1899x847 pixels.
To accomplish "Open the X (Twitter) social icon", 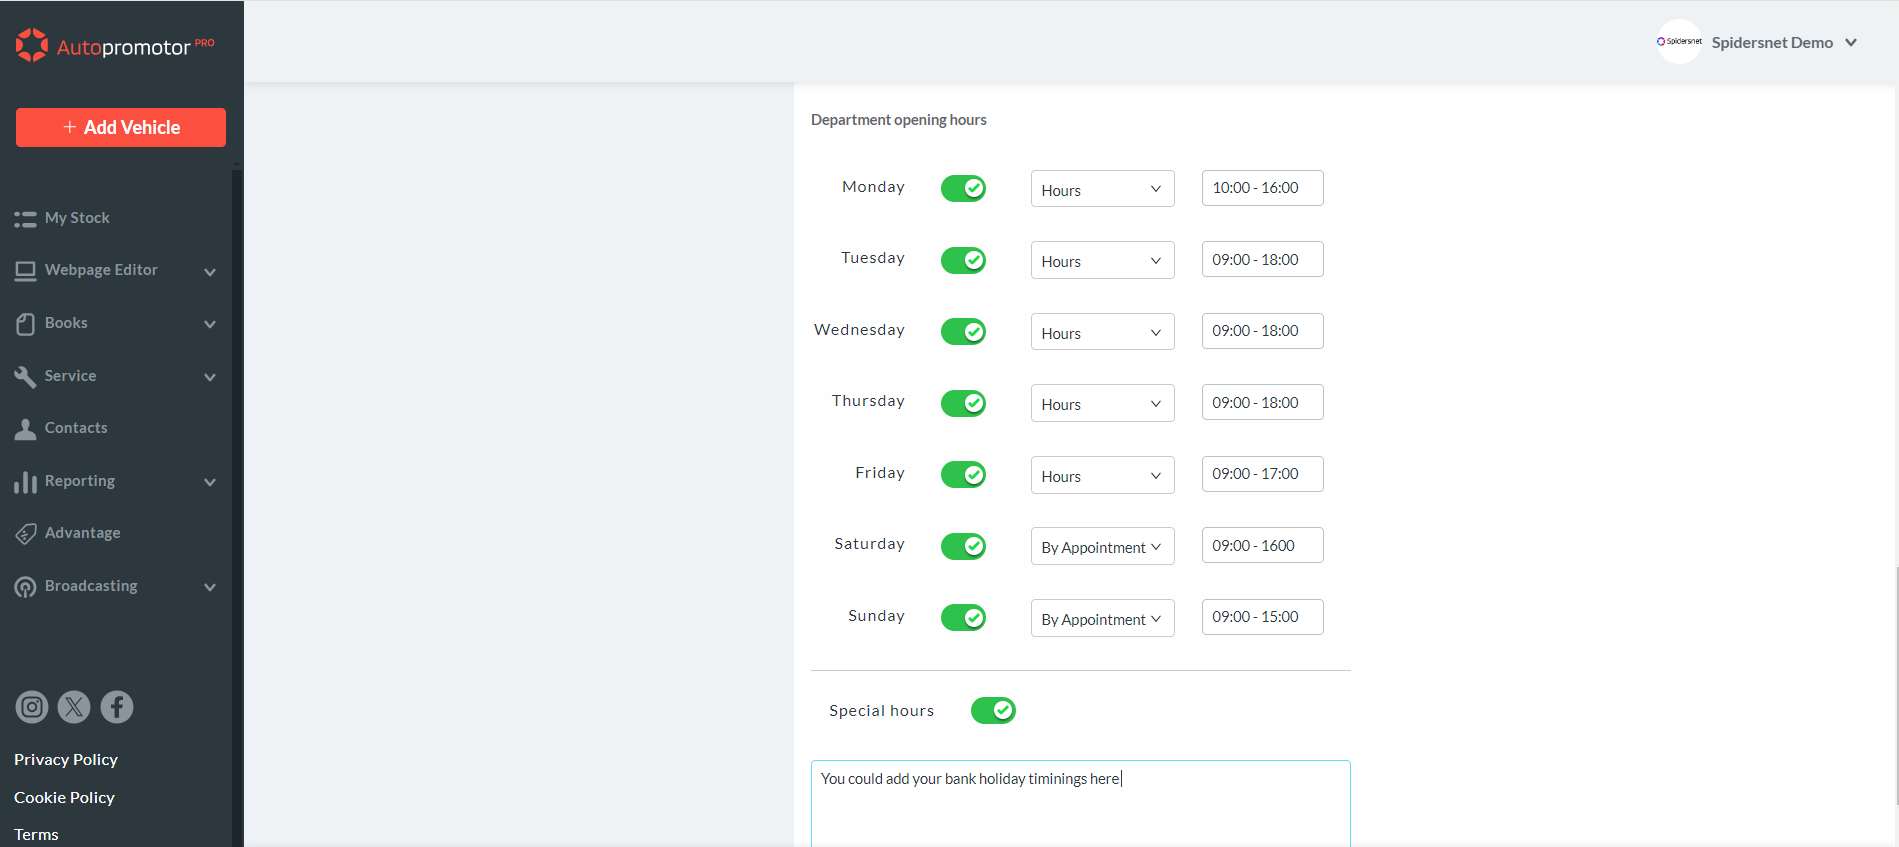I will point(74,707).
